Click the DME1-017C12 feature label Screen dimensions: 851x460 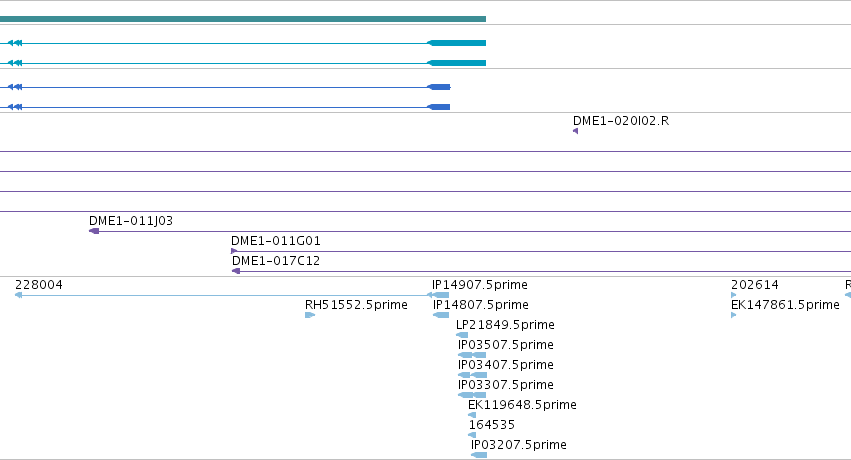pyautogui.click(x=276, y=261)
